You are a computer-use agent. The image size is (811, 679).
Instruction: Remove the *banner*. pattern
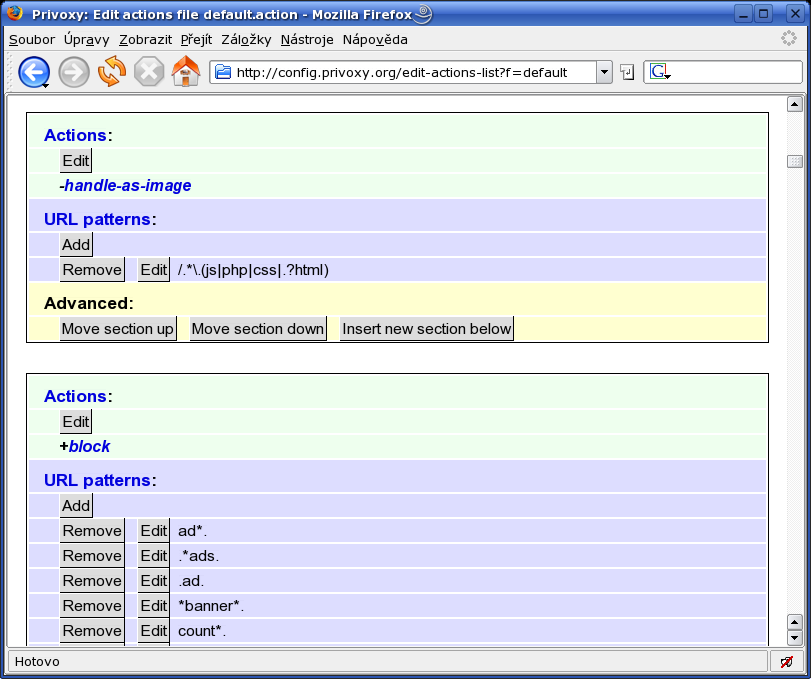pyautogui.click(x=92, y=606)
